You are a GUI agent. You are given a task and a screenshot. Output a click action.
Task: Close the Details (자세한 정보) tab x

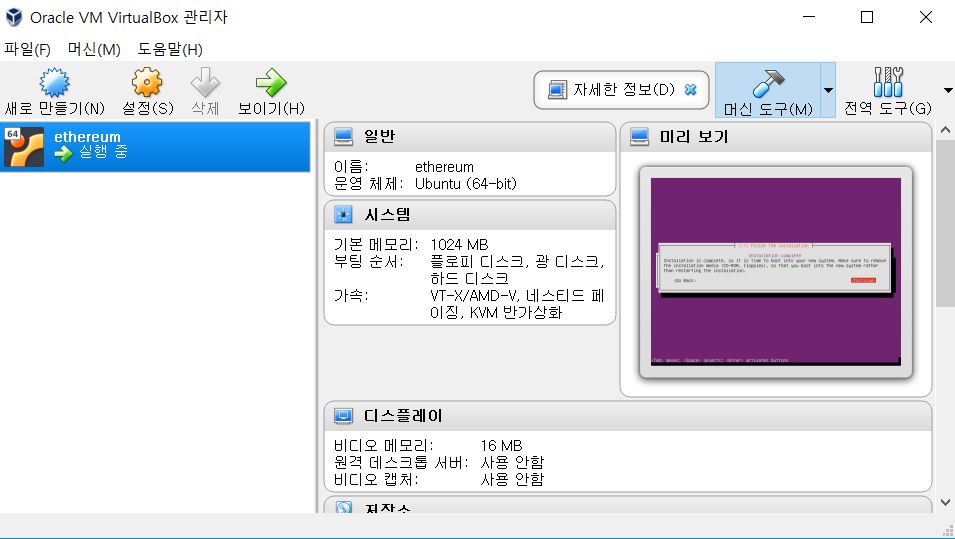(690, 90)
